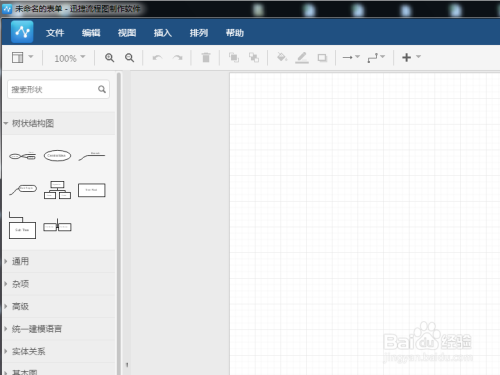Click the redo arrow icon
The image size is (500, 375).
tap(177, 58)
